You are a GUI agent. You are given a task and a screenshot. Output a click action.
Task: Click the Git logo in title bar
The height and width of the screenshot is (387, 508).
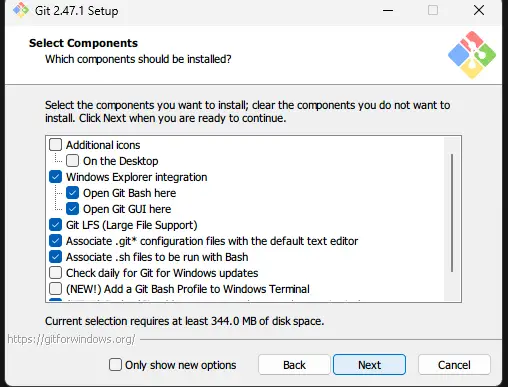21,10
